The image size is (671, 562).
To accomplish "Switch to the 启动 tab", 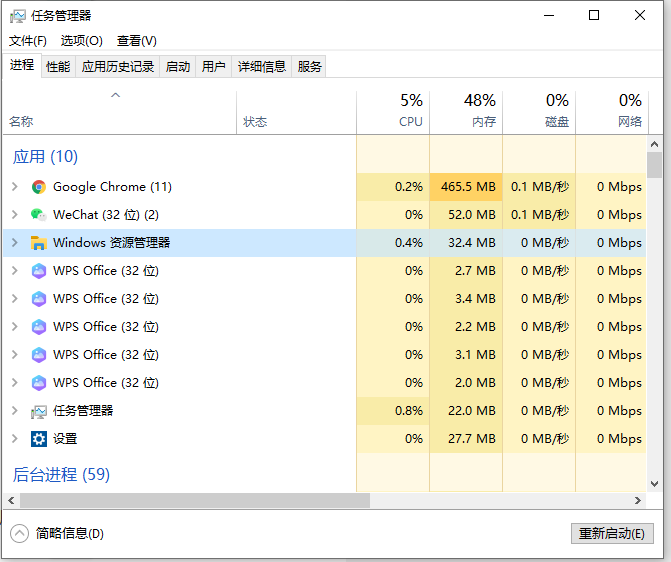I will click(177, 67).
